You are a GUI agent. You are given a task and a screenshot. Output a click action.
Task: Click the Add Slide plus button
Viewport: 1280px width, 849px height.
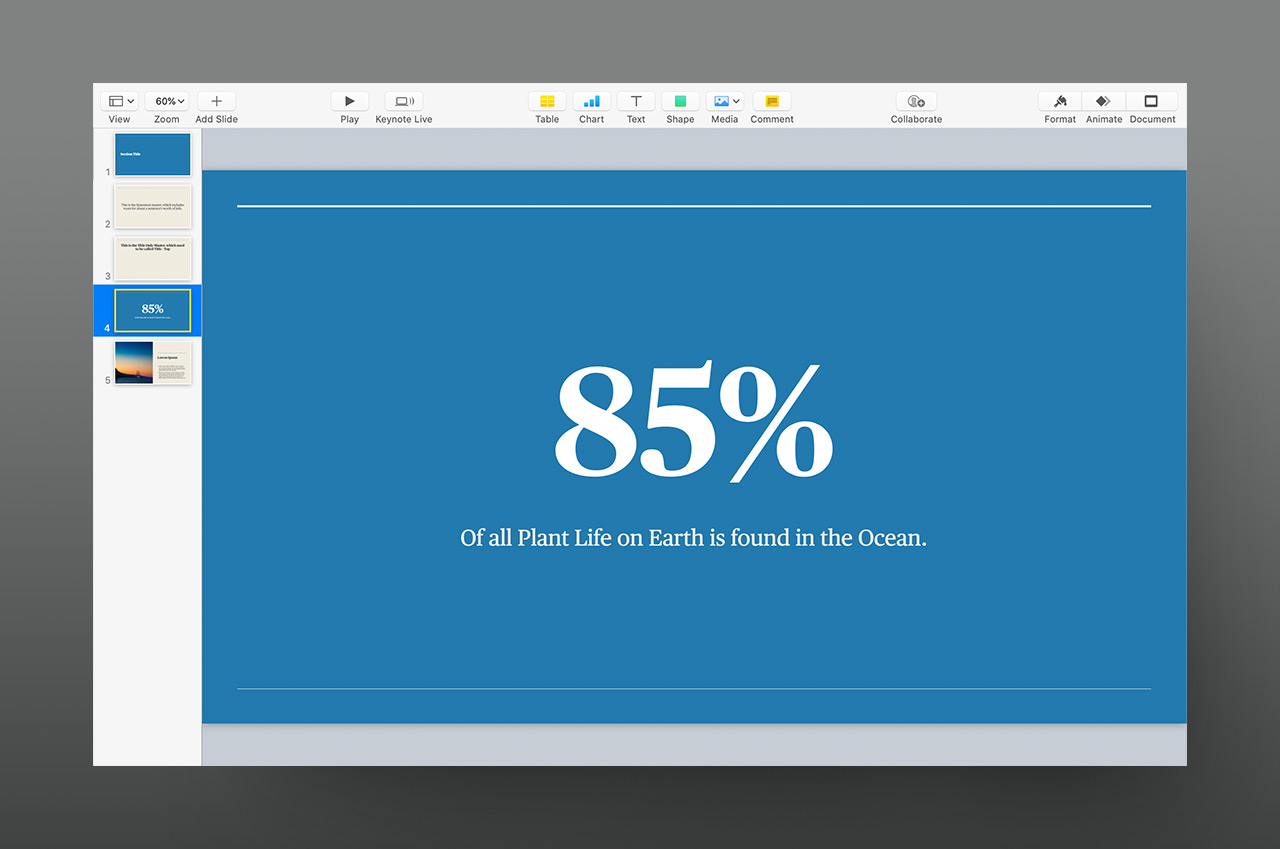tap(216, 101)
